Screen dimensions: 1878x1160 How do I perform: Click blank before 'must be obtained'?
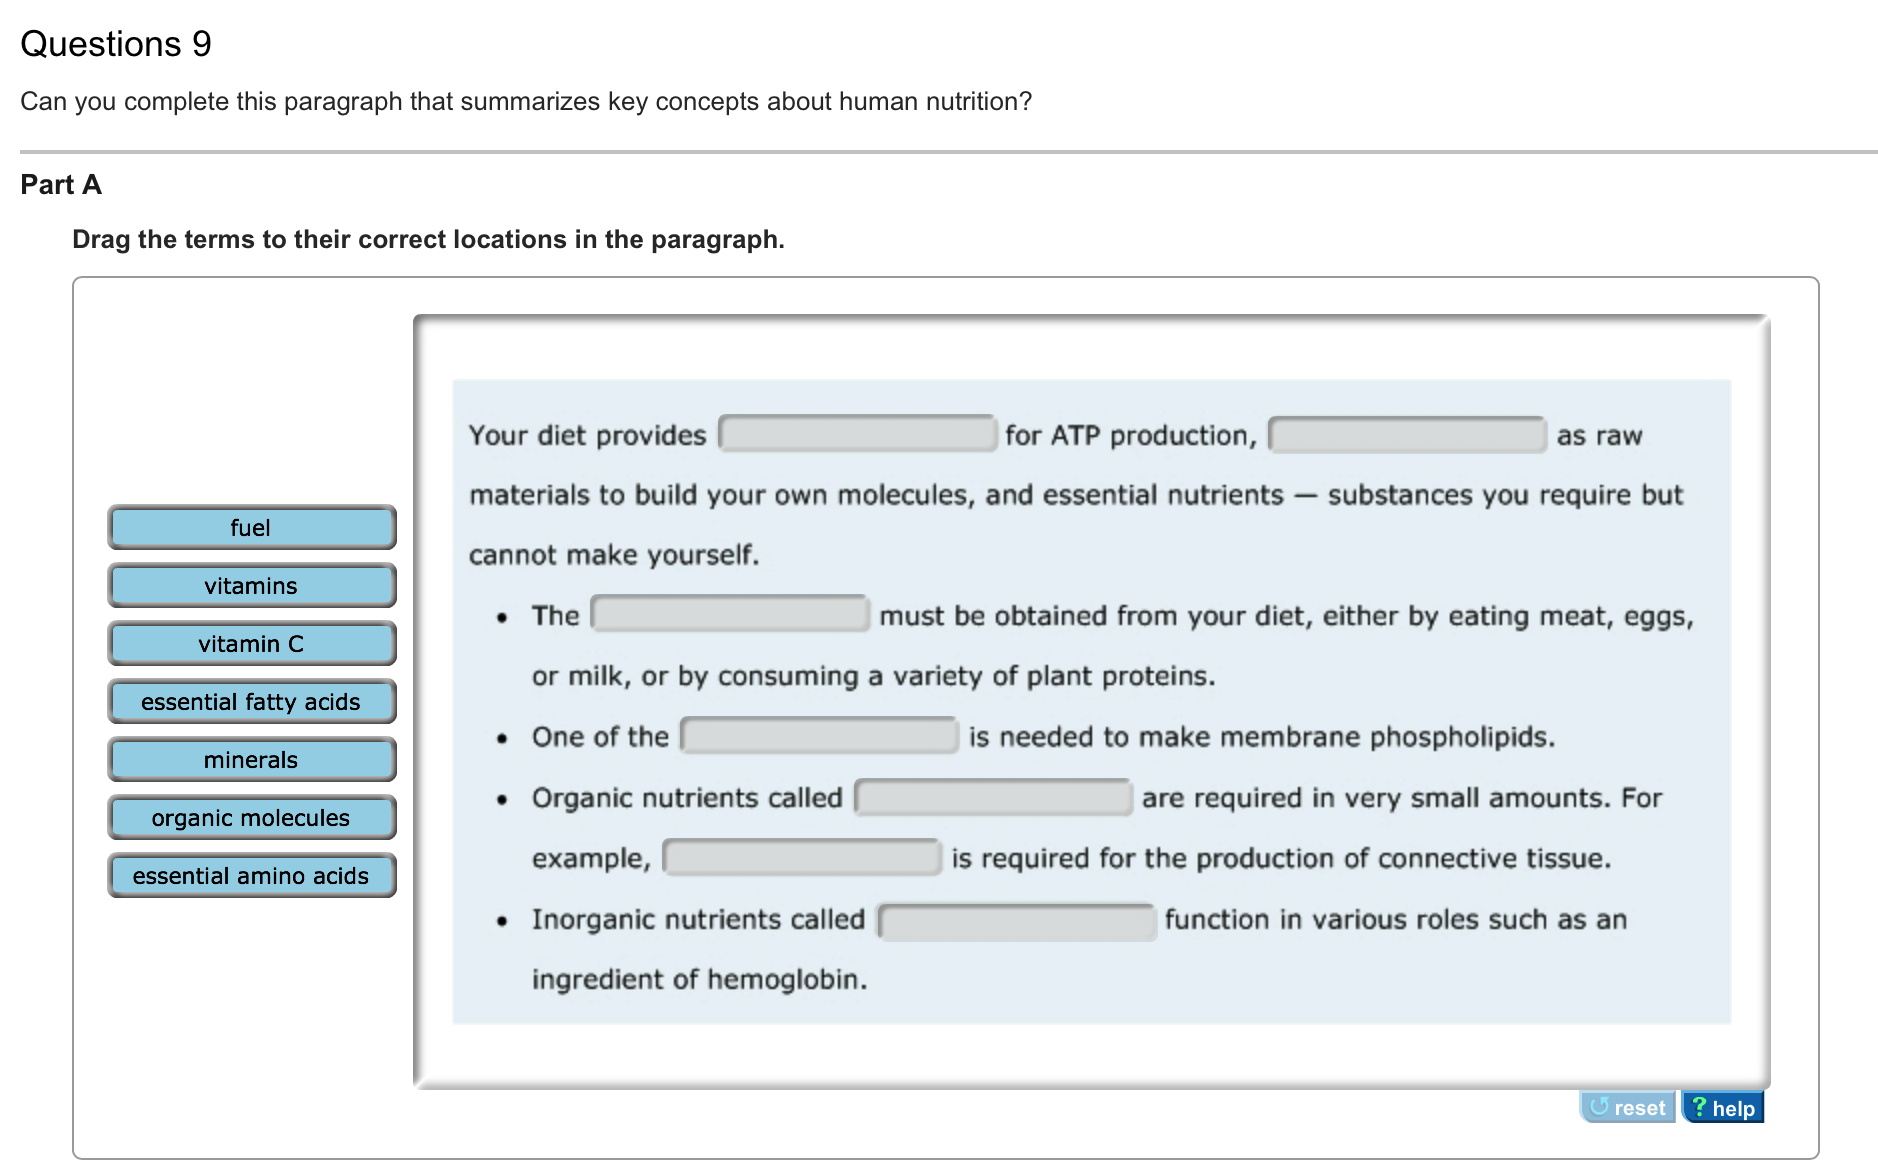(x=730, y=614)
